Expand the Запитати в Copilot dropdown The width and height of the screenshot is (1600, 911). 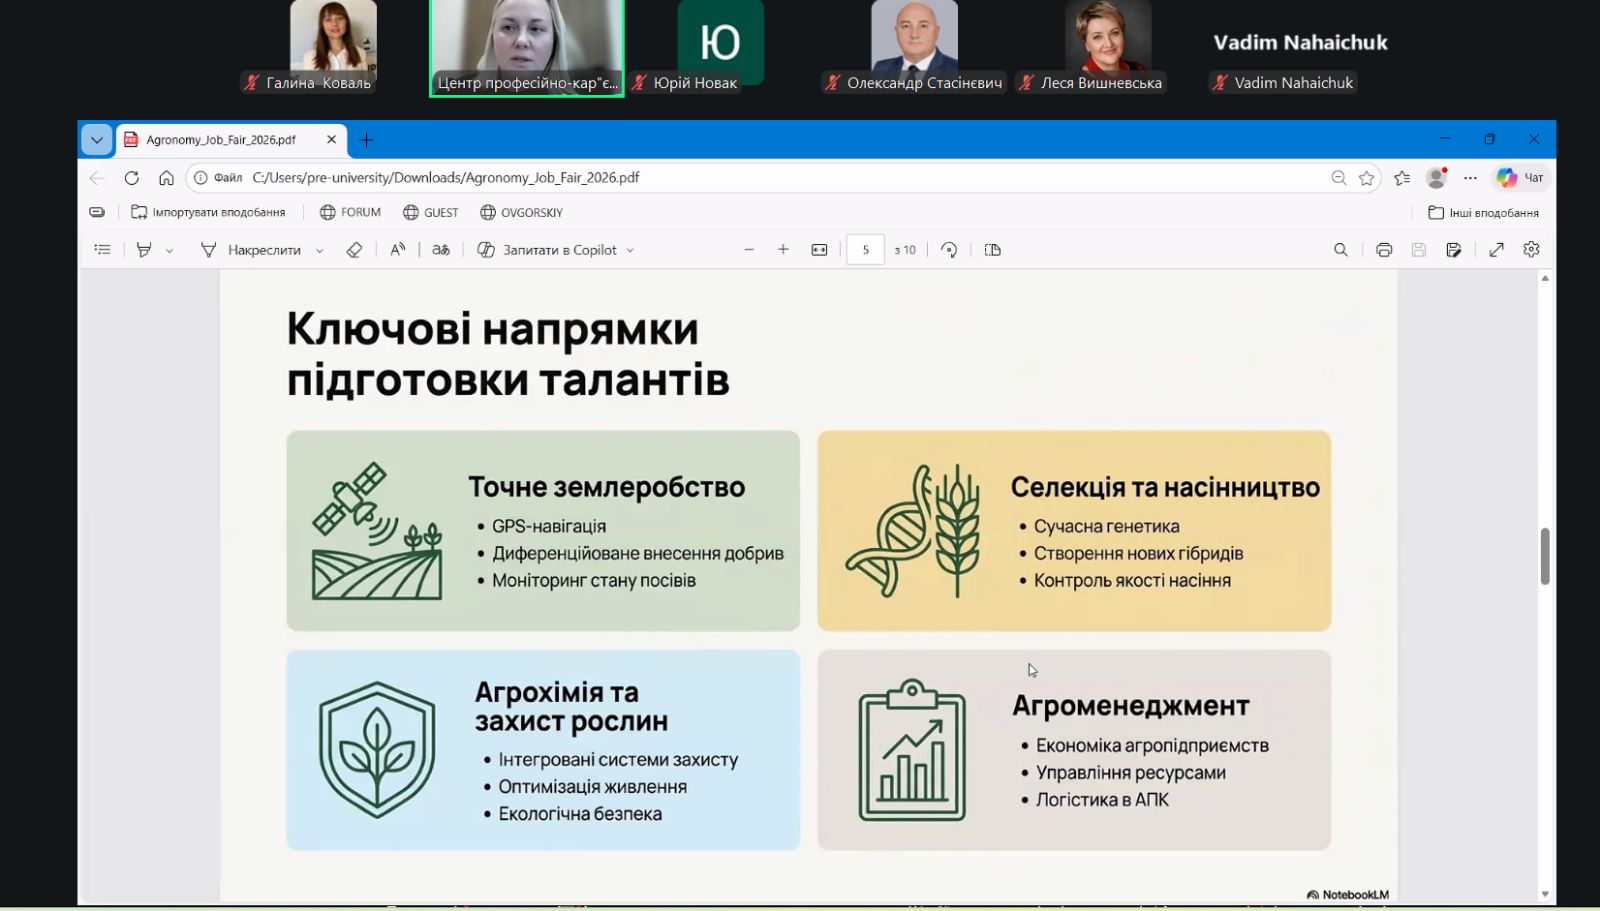[x=630, y=251]
